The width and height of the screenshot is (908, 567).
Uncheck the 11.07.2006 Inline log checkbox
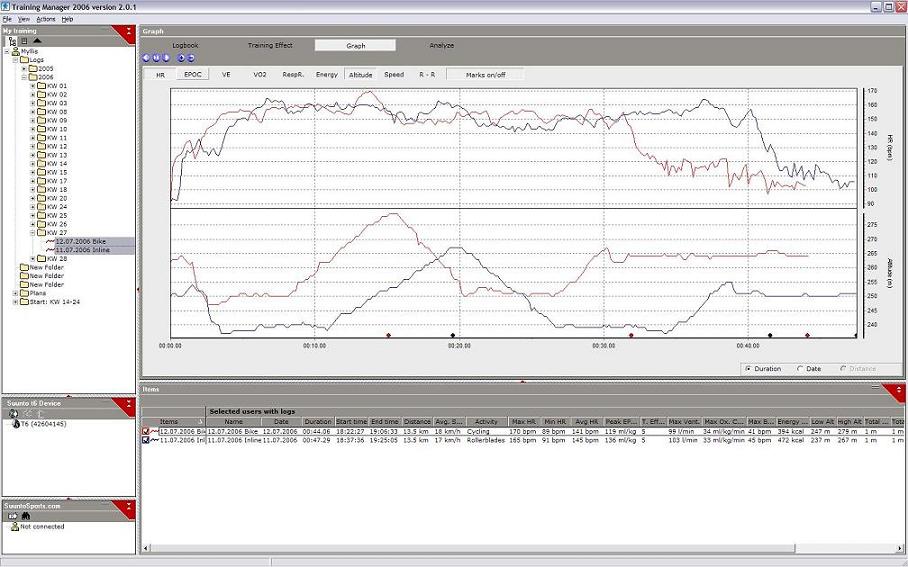(x=146, y=440)
